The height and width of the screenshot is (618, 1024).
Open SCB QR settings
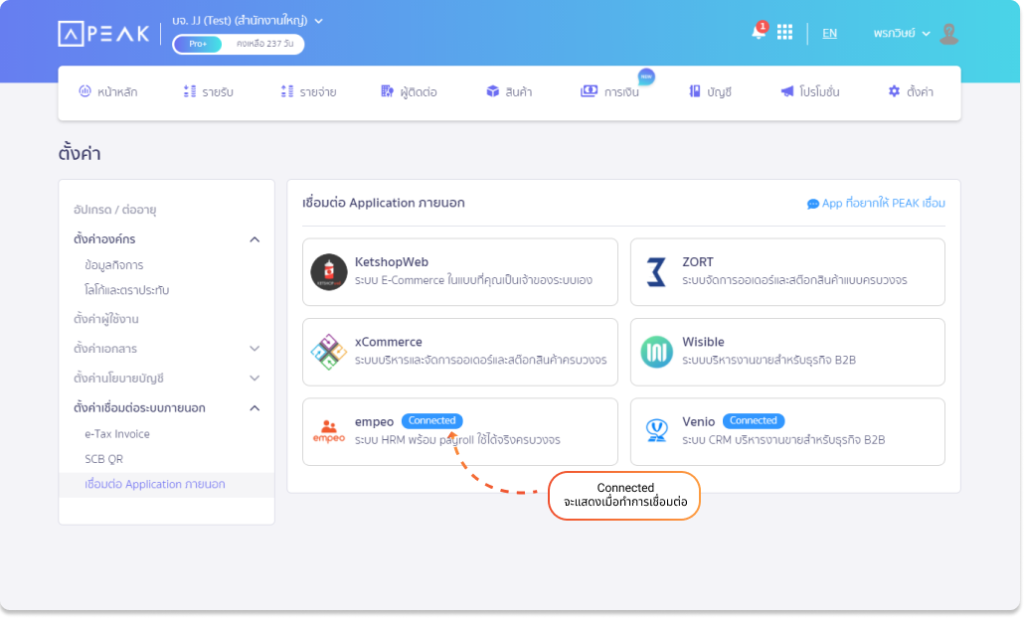click(104, 459)
